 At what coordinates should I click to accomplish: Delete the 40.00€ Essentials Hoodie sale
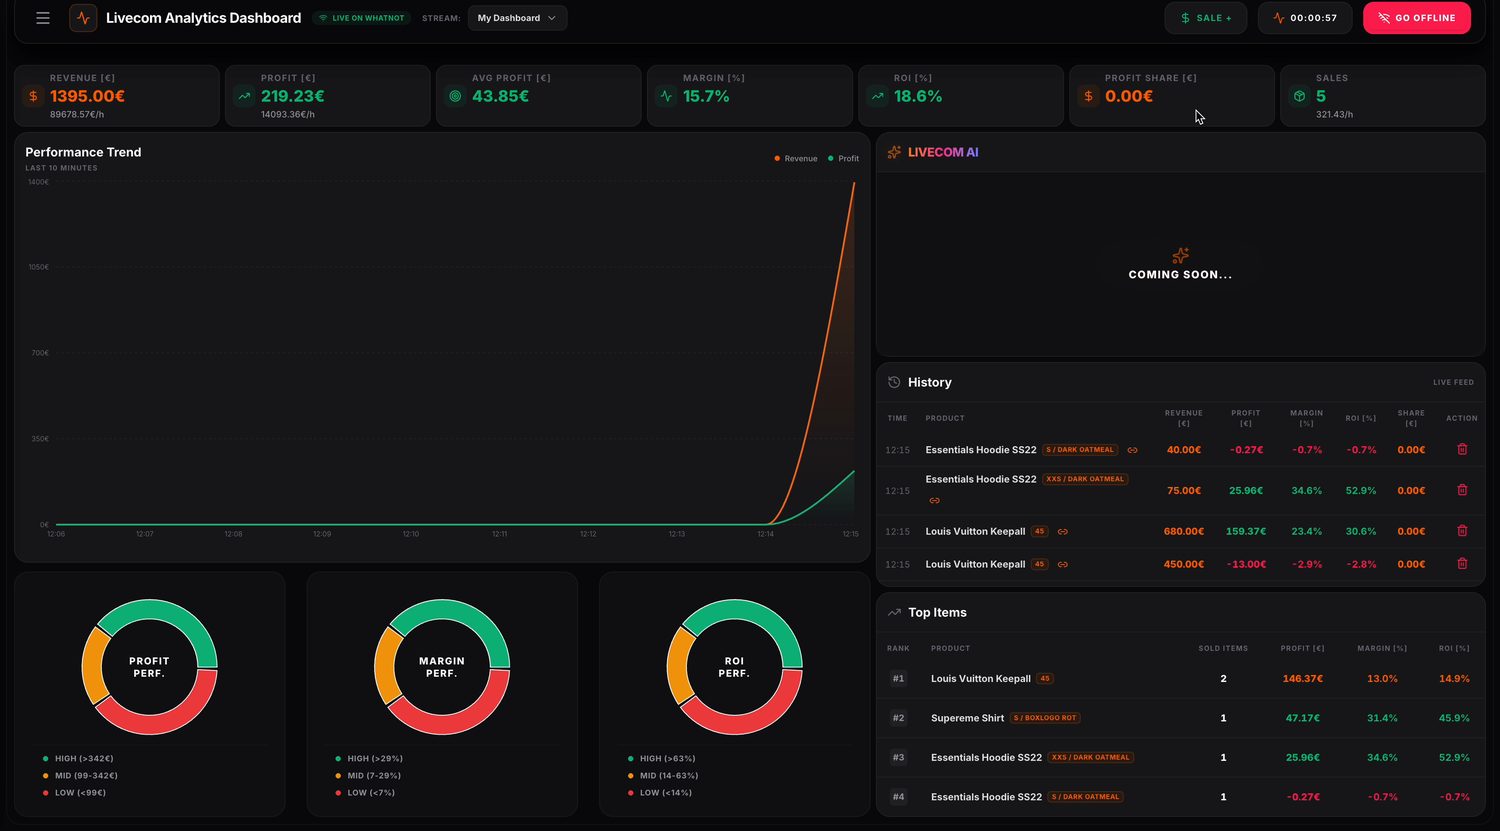click(1462, 450)
